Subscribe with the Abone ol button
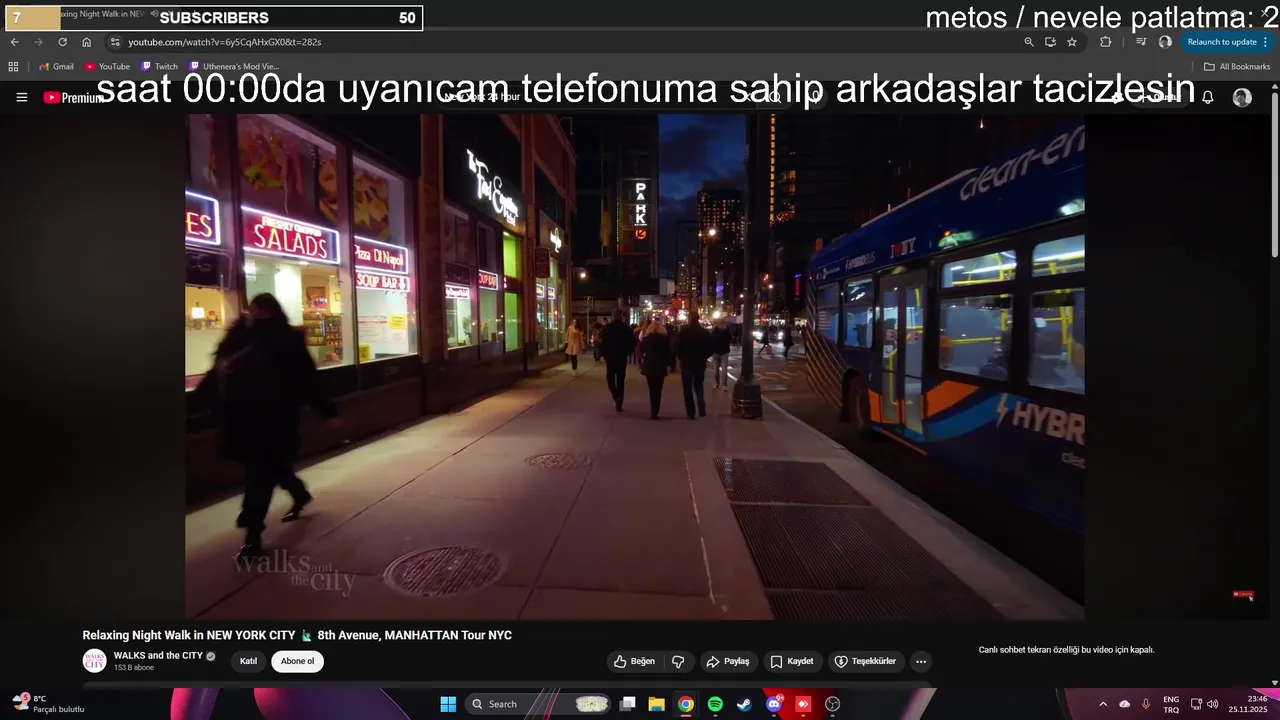 297,661
